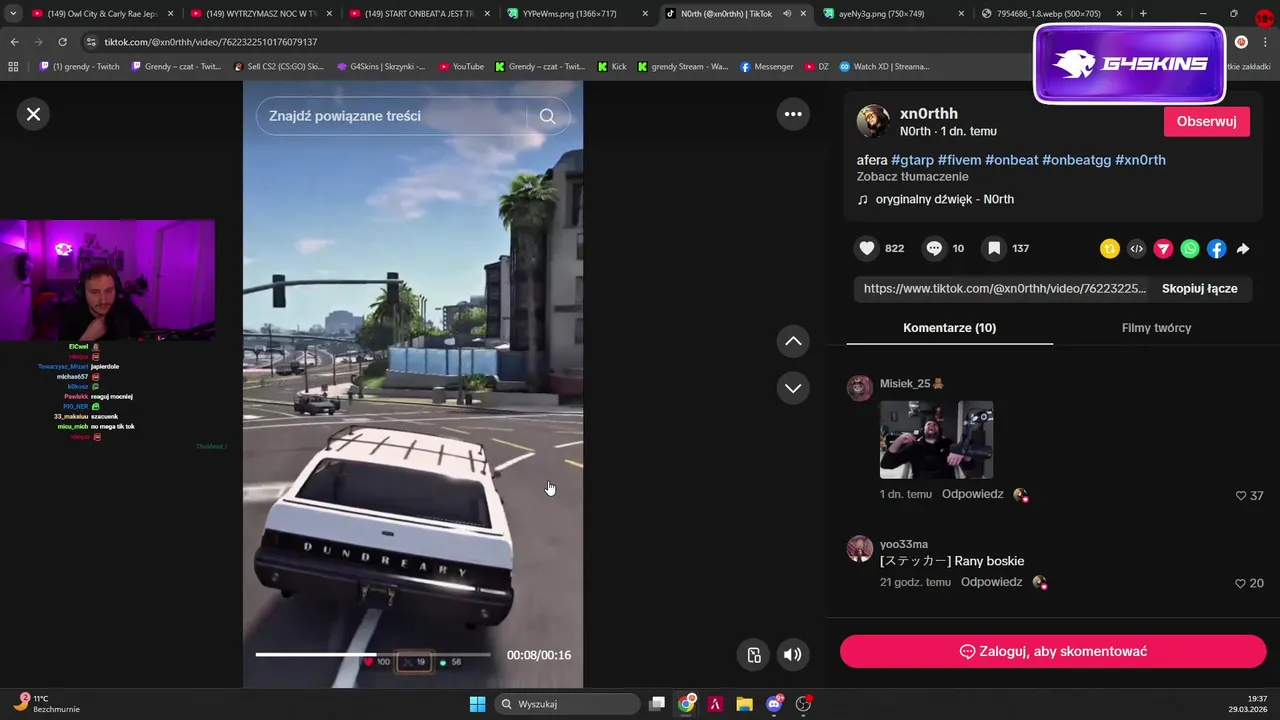Open Messenger bookmark
Viewport: 1280px width, 720px height.
click(767, 67)
